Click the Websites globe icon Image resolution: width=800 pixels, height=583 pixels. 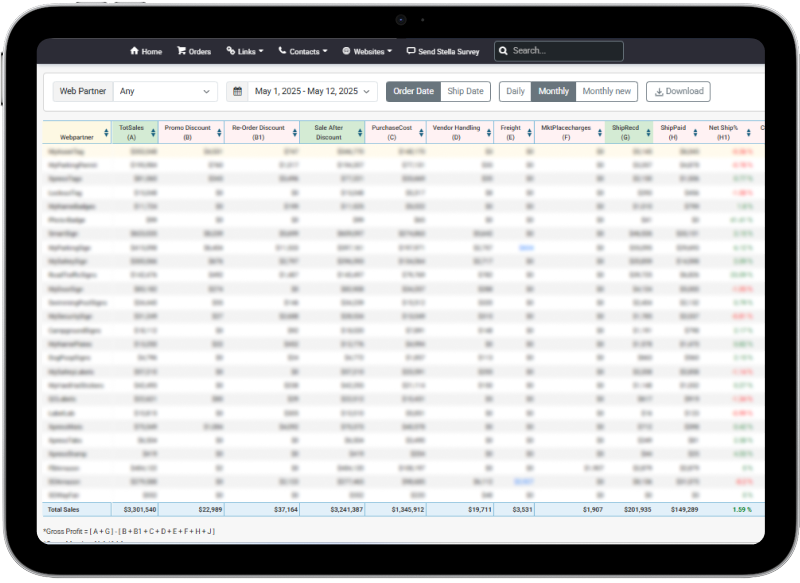346,51
